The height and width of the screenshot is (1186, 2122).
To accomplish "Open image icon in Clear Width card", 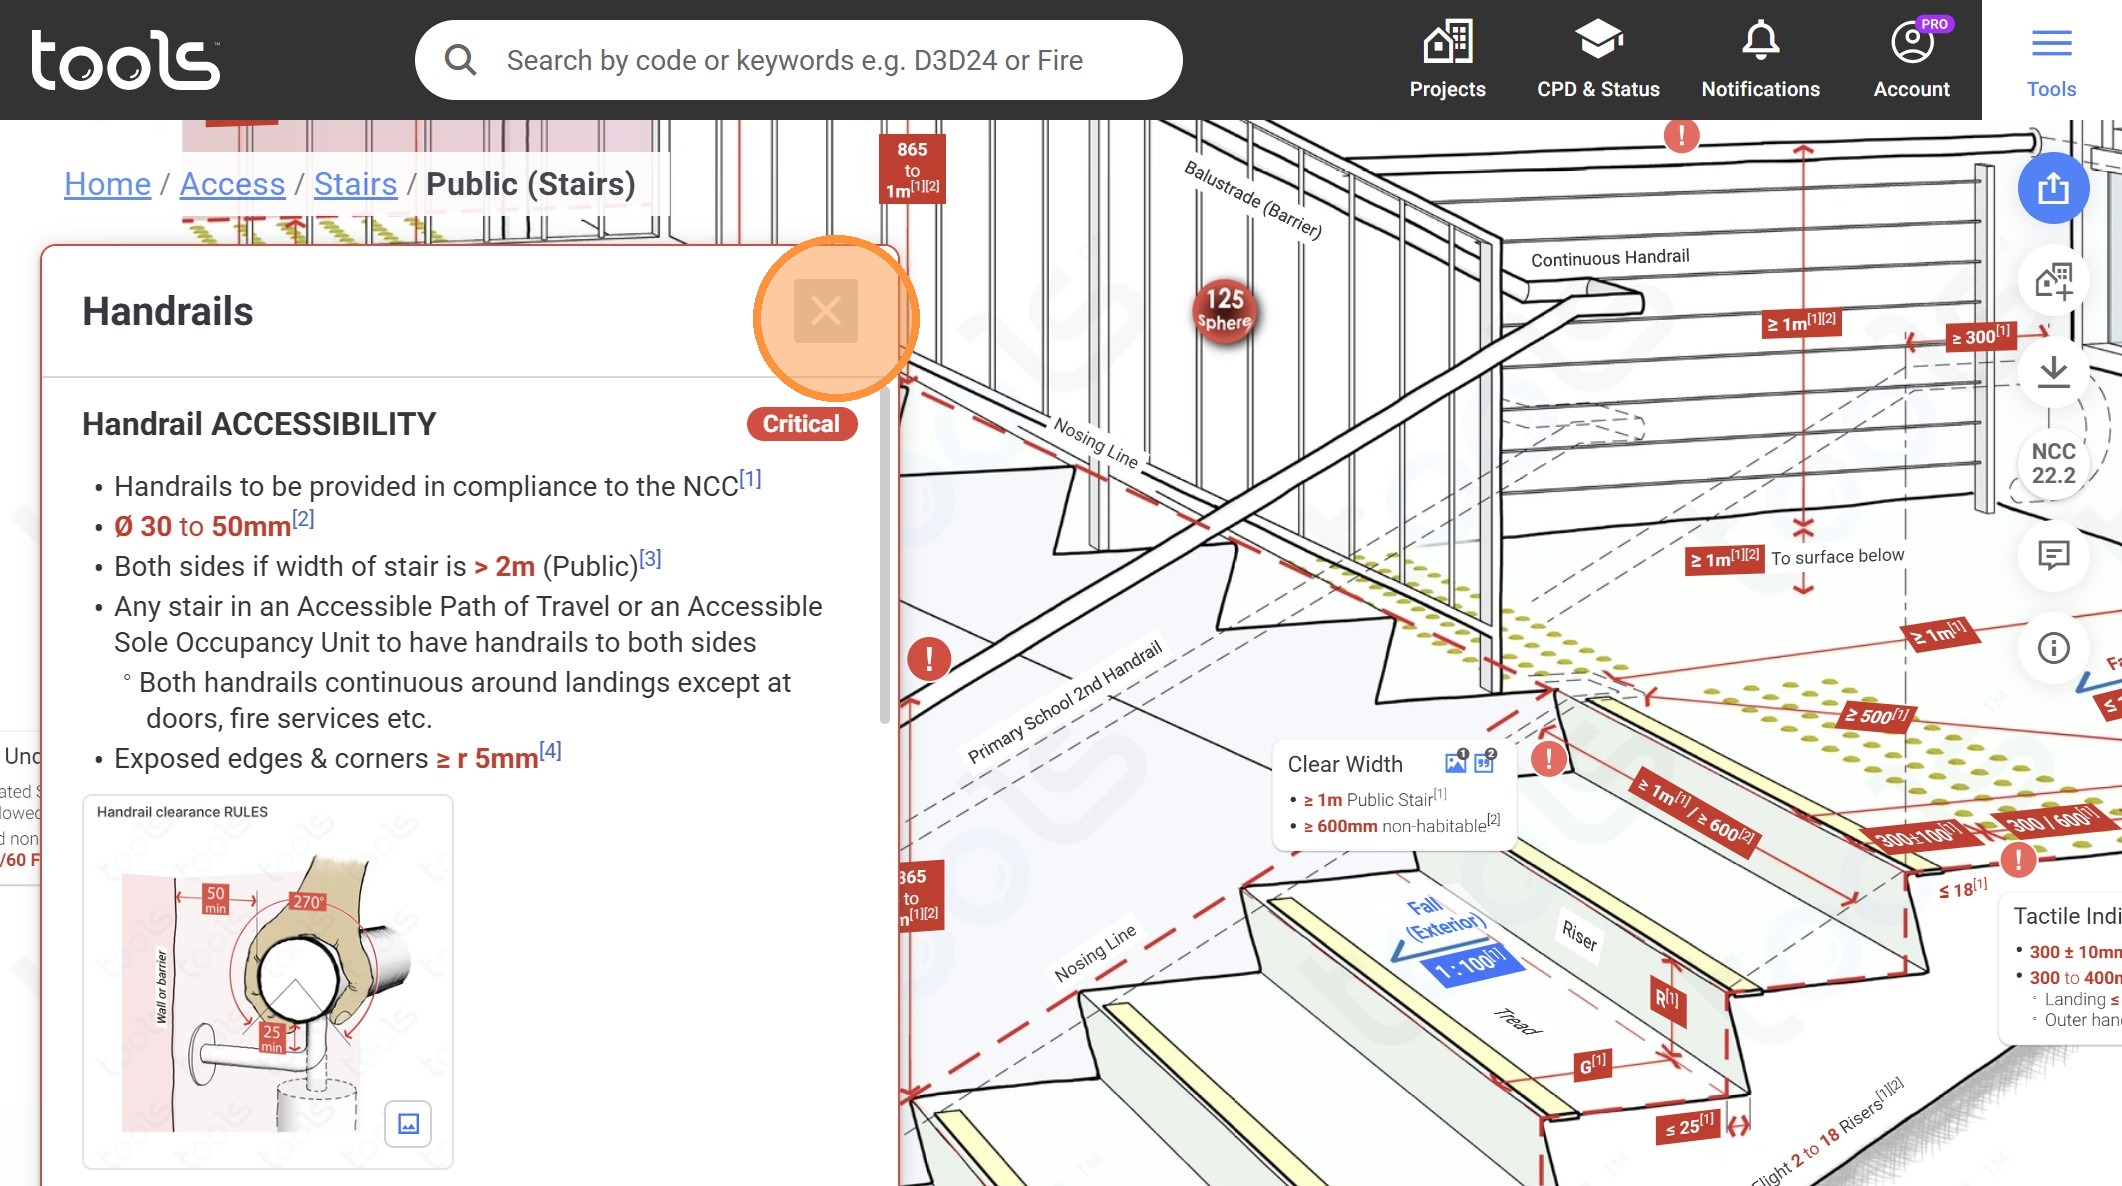I will click(x=1456, y=763).
